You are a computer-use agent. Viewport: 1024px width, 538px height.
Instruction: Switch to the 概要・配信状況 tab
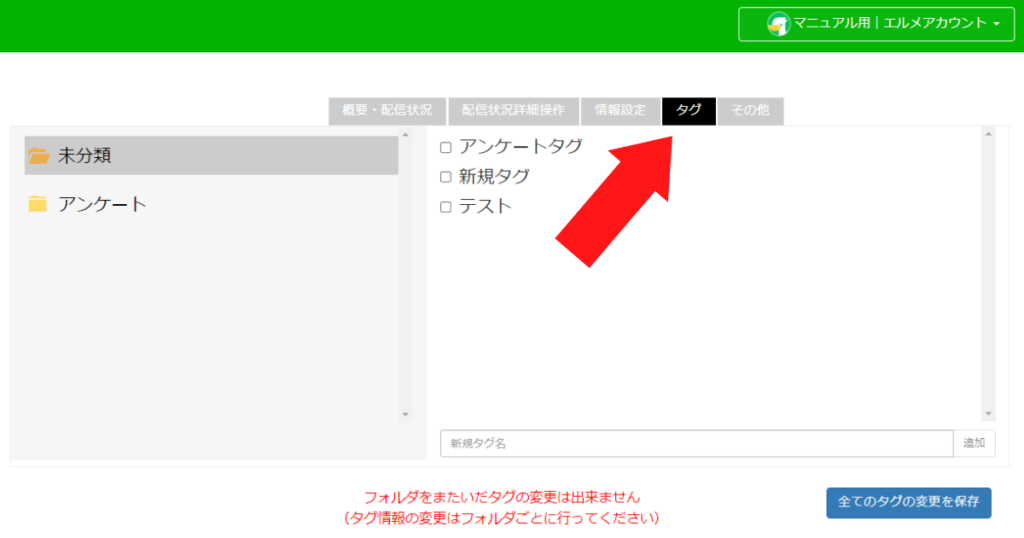pos(387,110)
